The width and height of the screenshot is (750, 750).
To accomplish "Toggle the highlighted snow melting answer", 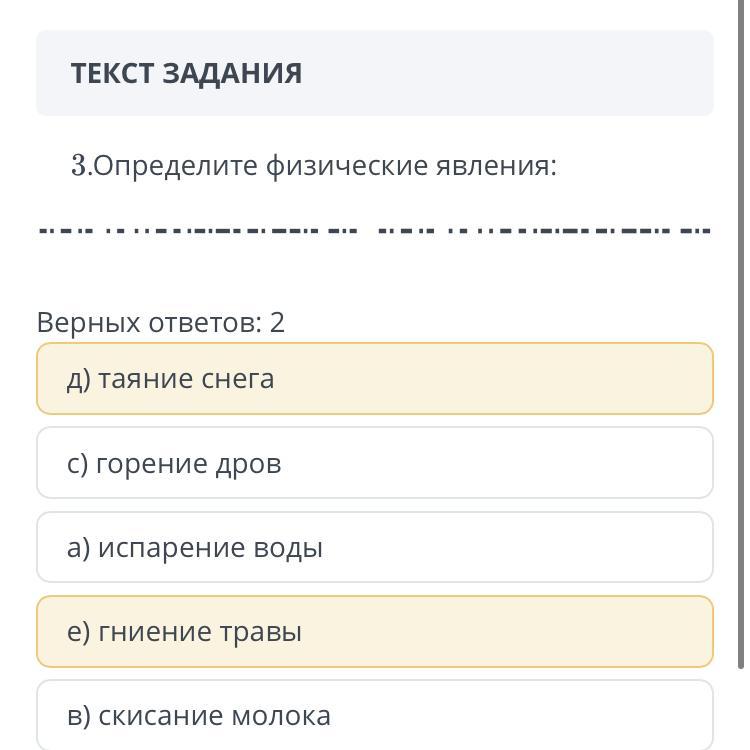I will point(374,379).
